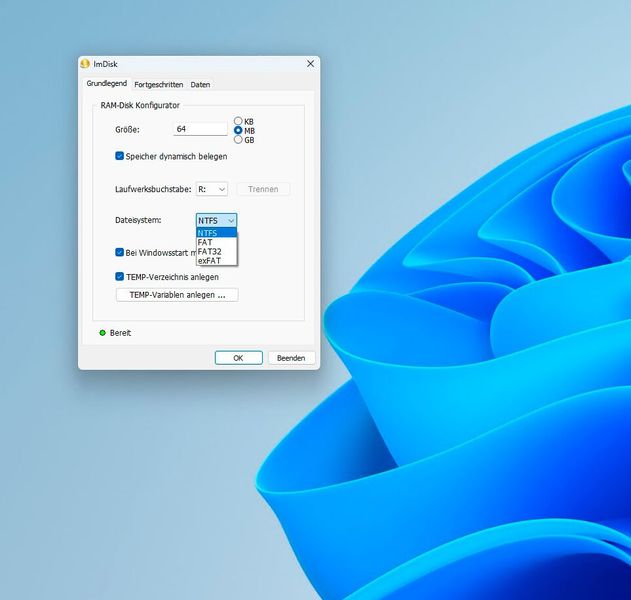Viewport: 631px width, 600px height.
Task: Click the Trennen button
Action: point(263,189)
